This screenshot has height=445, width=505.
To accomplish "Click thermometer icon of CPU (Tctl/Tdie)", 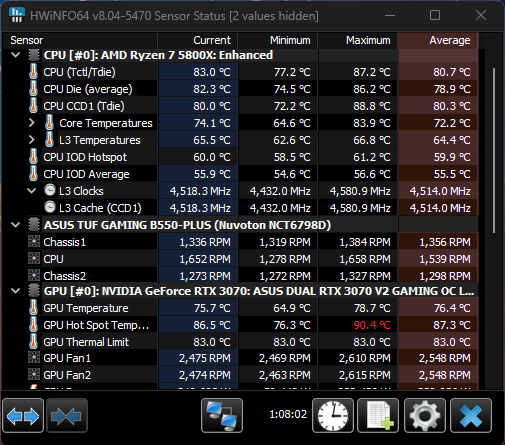I will coord(33,72).
